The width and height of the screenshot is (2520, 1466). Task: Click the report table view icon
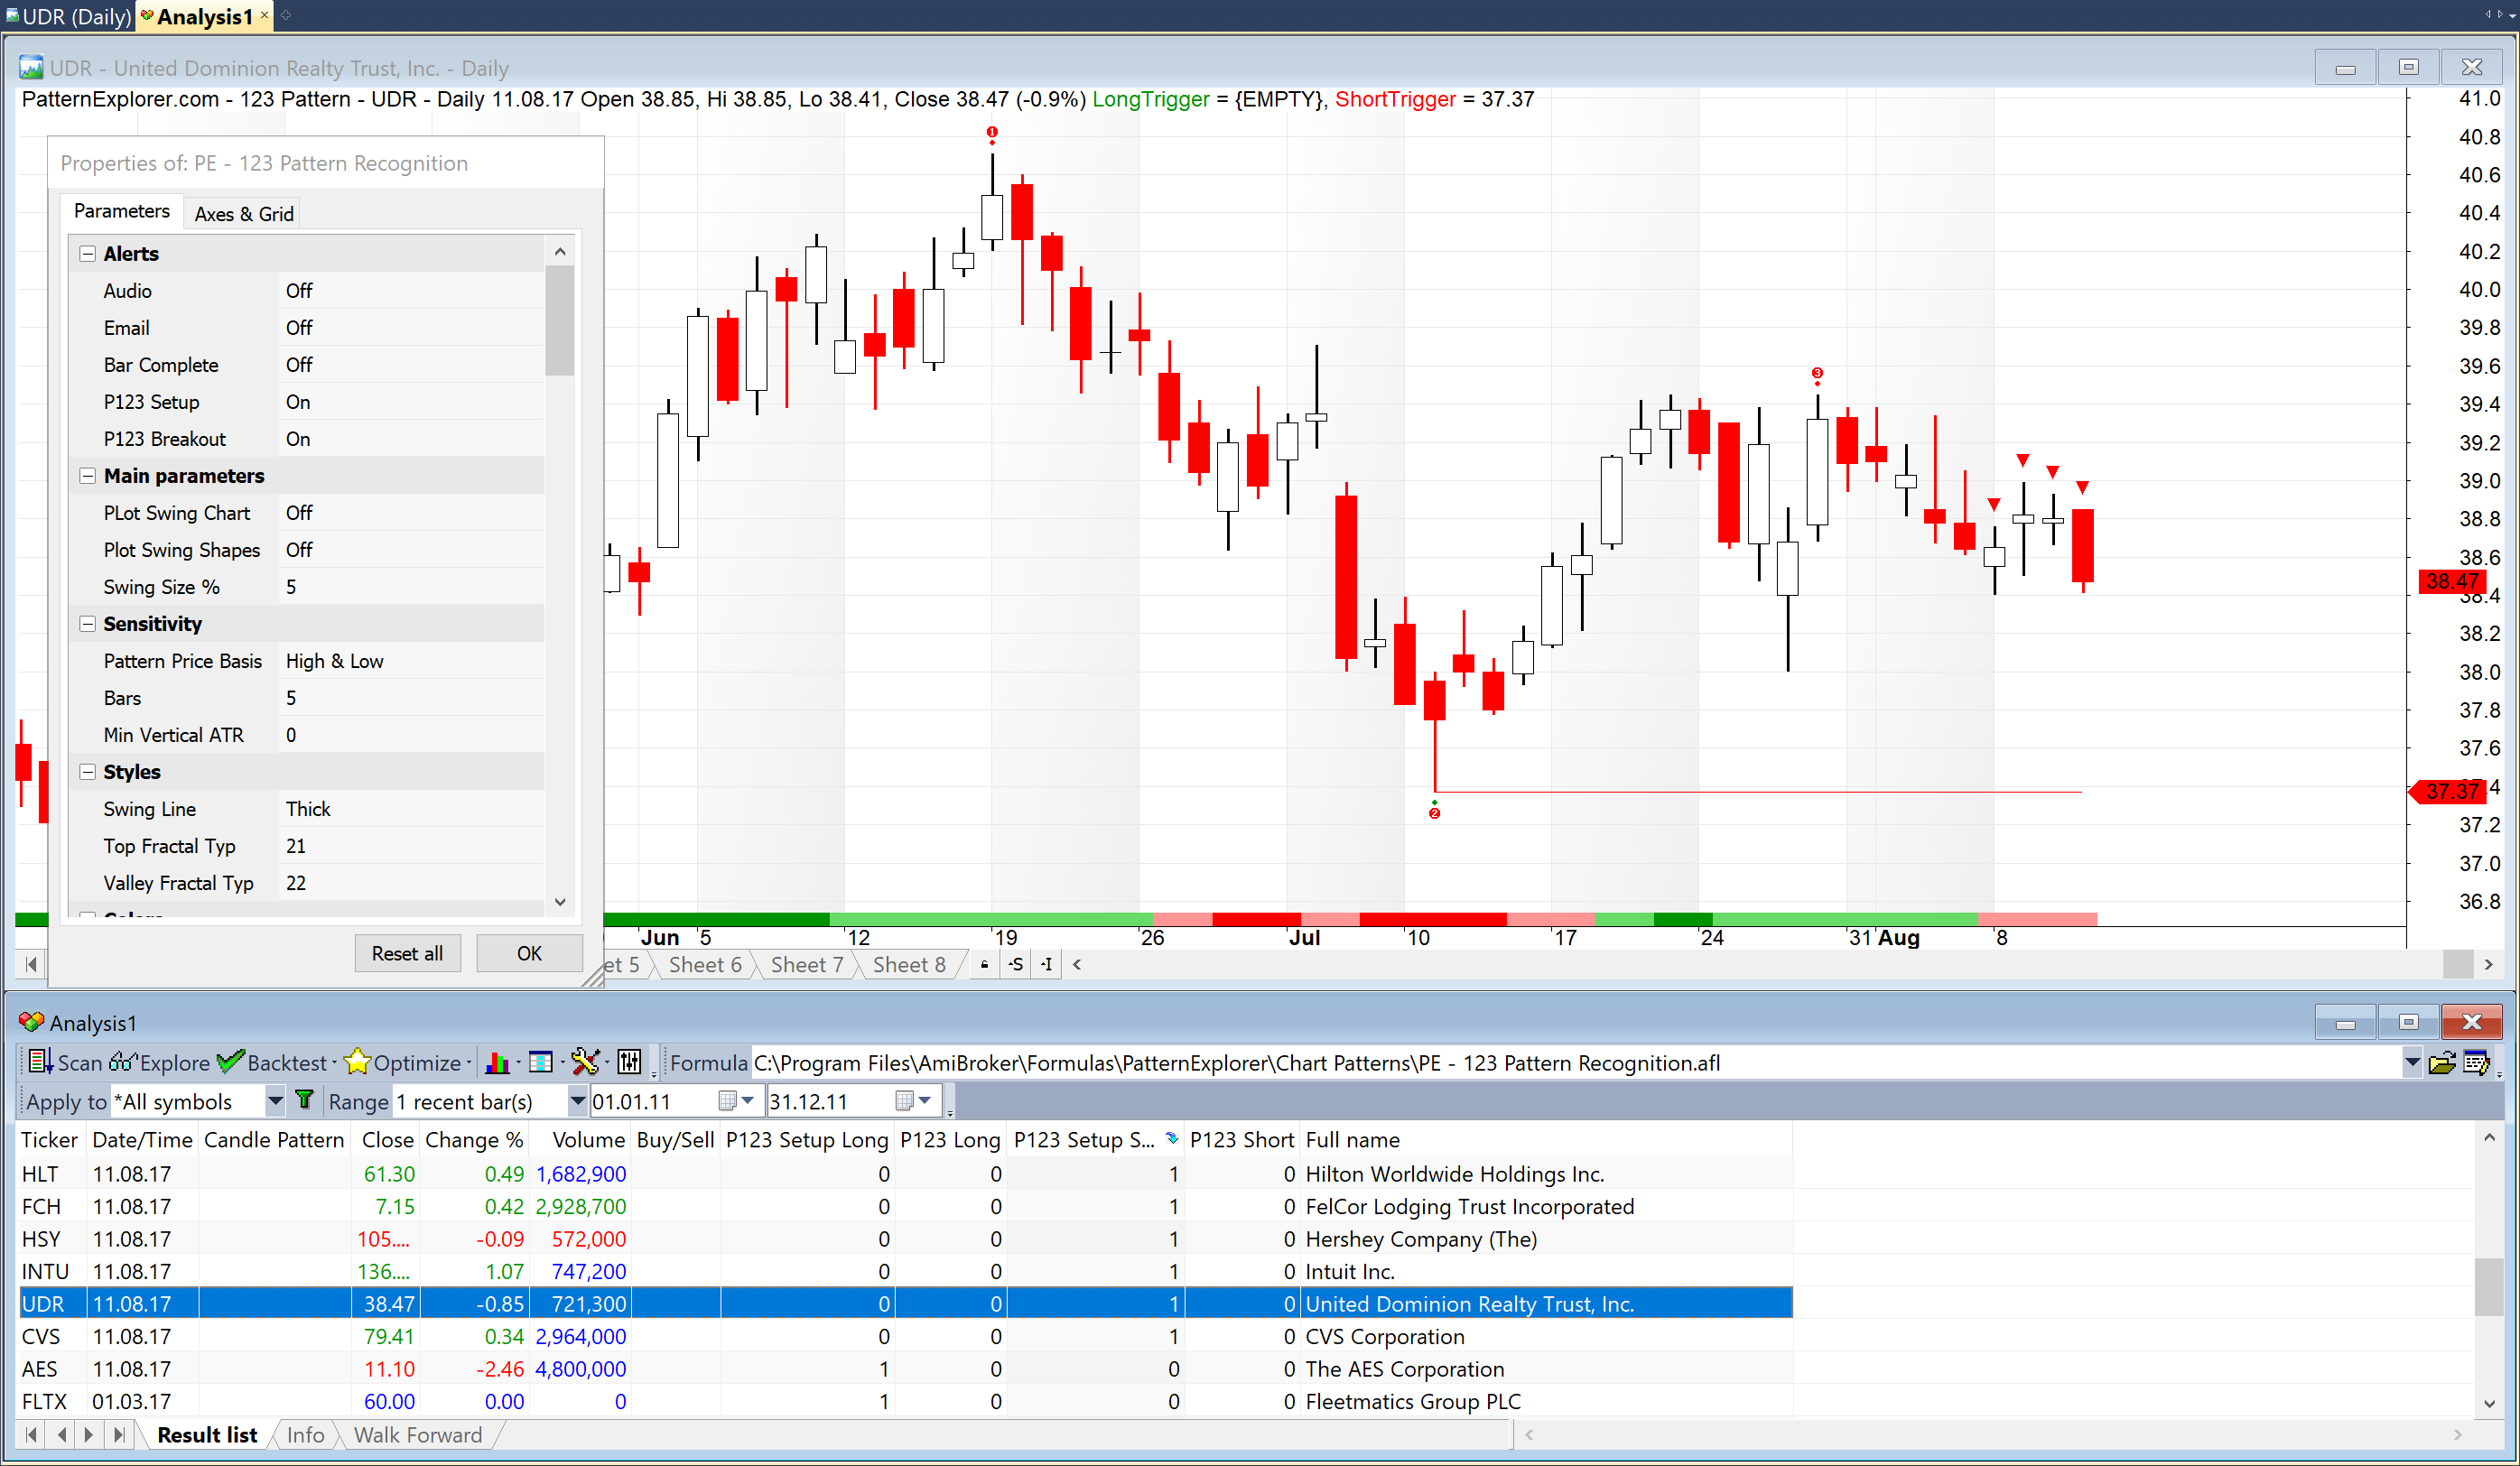541,1062
